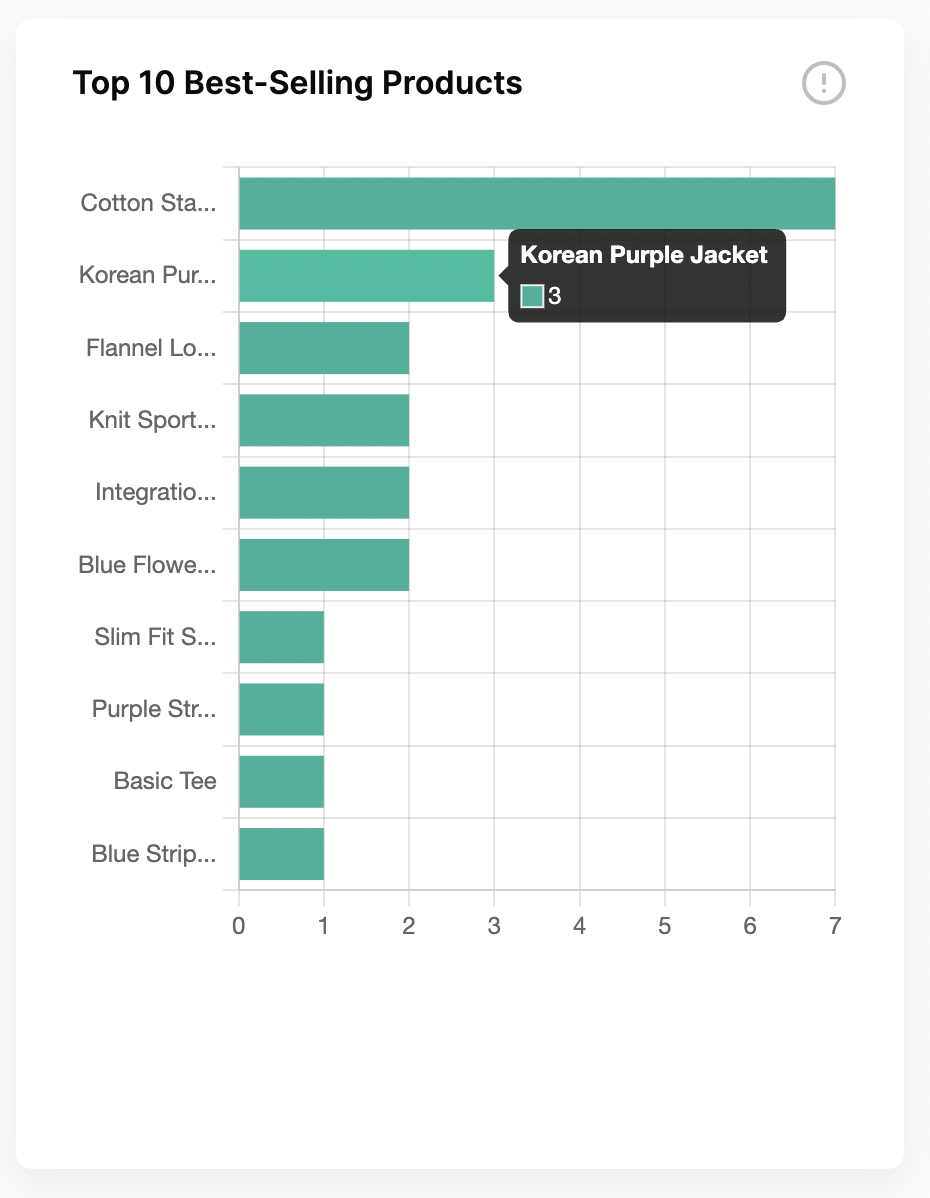Click the Korean Purple Jacket tooltip title
930x1198 pixels.
coord(643,254)
